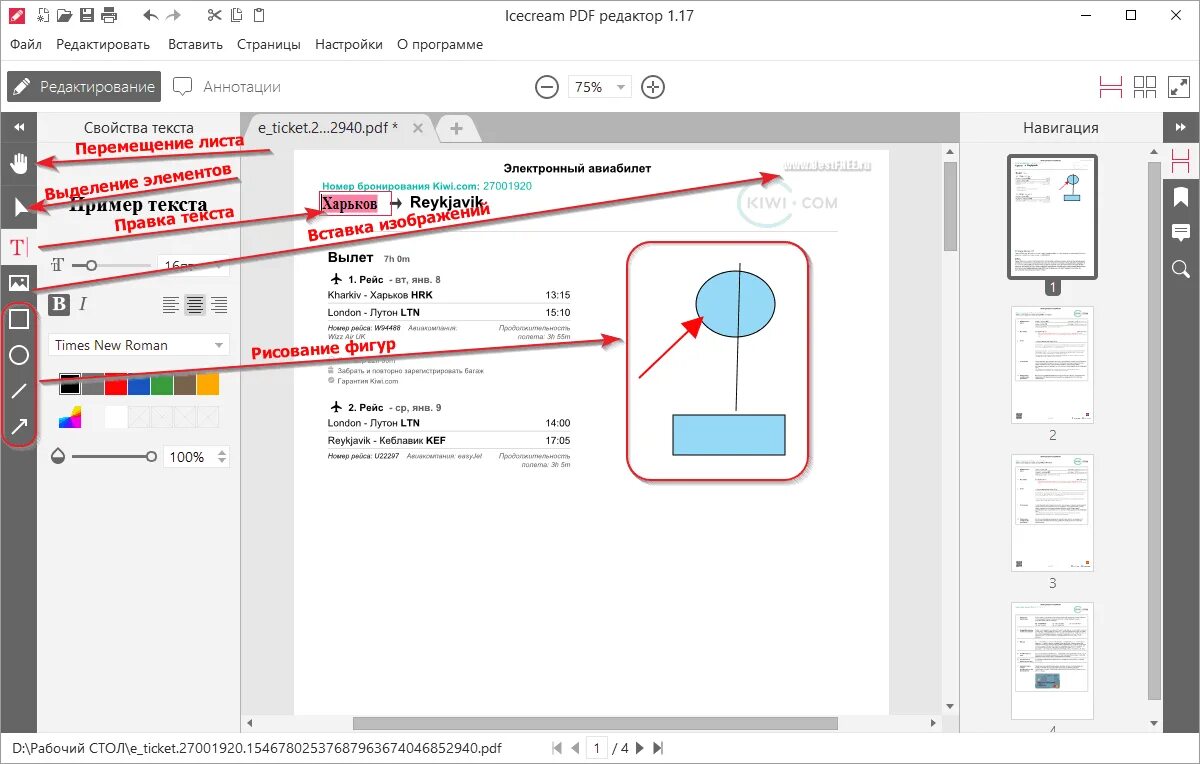Cut with the scissors icon
Screen dimensions: 1200x764
[214, 15]
